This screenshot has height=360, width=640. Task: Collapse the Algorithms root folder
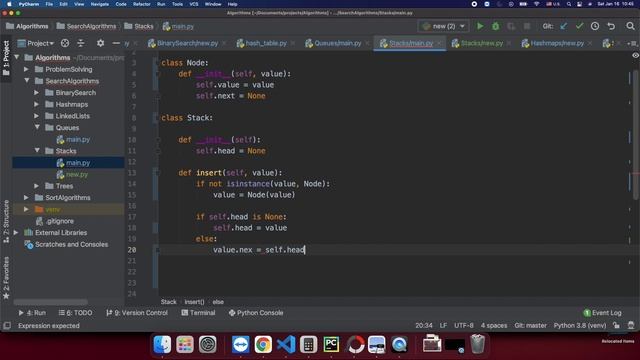click(17, 58)
